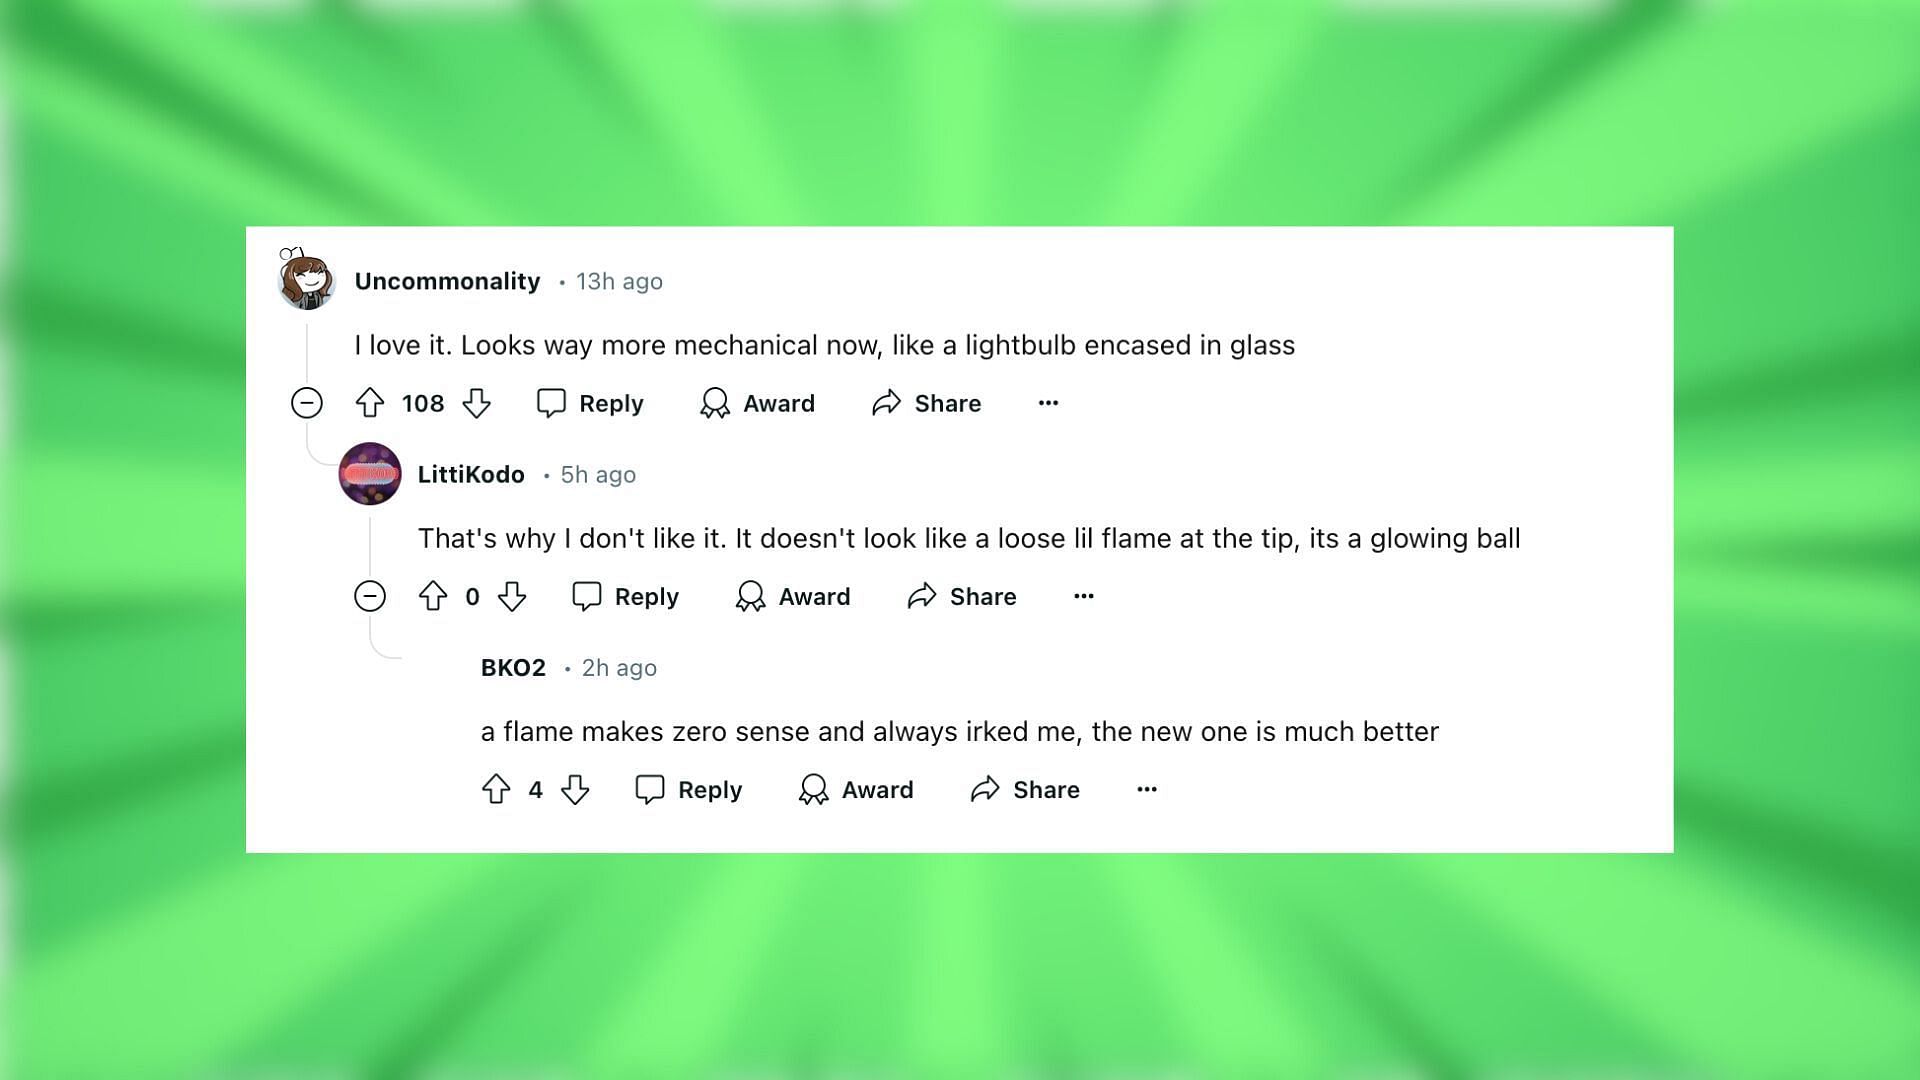Open LittiKodo's avatar image
The image size is (1920, 1080).
pyautogui.click(x=370, y=474)
